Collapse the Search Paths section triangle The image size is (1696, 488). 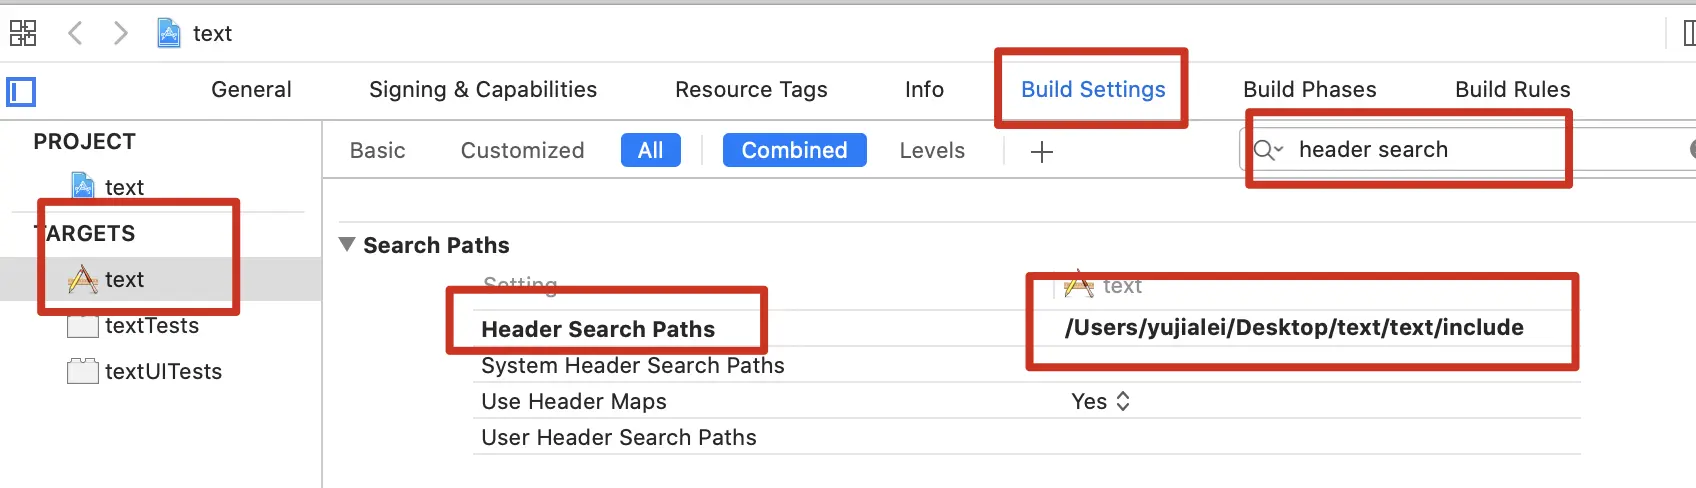(347, 245)
